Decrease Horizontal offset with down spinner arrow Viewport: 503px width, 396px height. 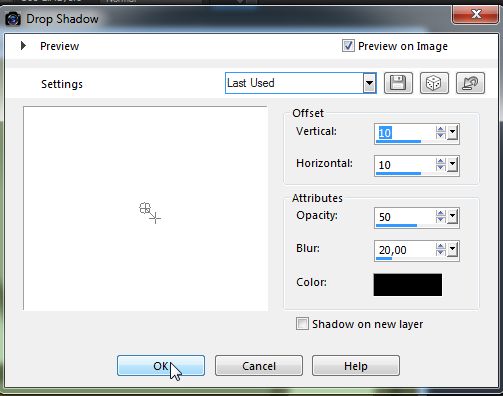pyautogui.click(x=440, y=168)
